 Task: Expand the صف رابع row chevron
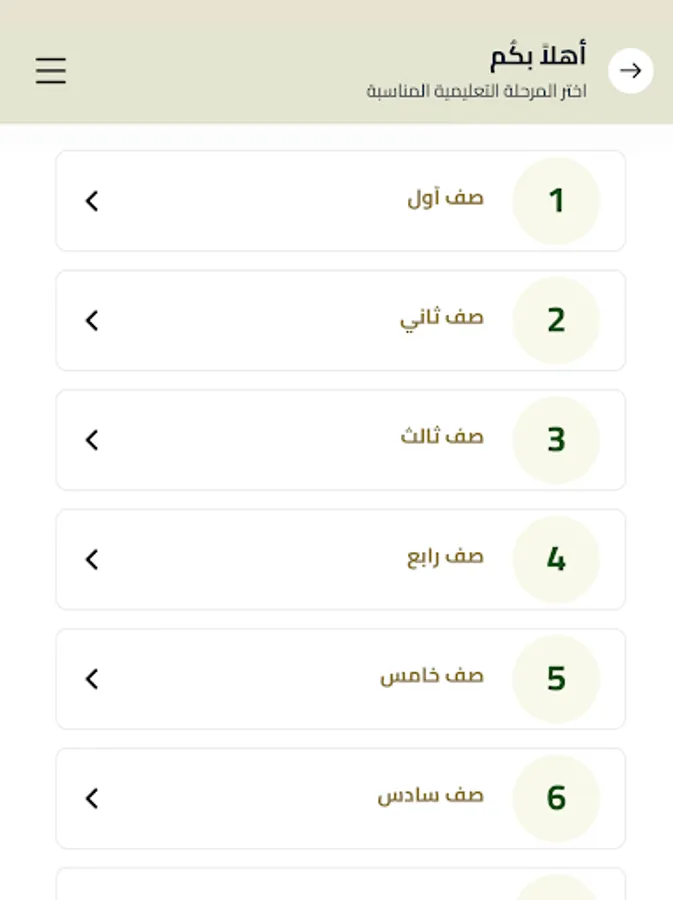(x=91, y=559)
